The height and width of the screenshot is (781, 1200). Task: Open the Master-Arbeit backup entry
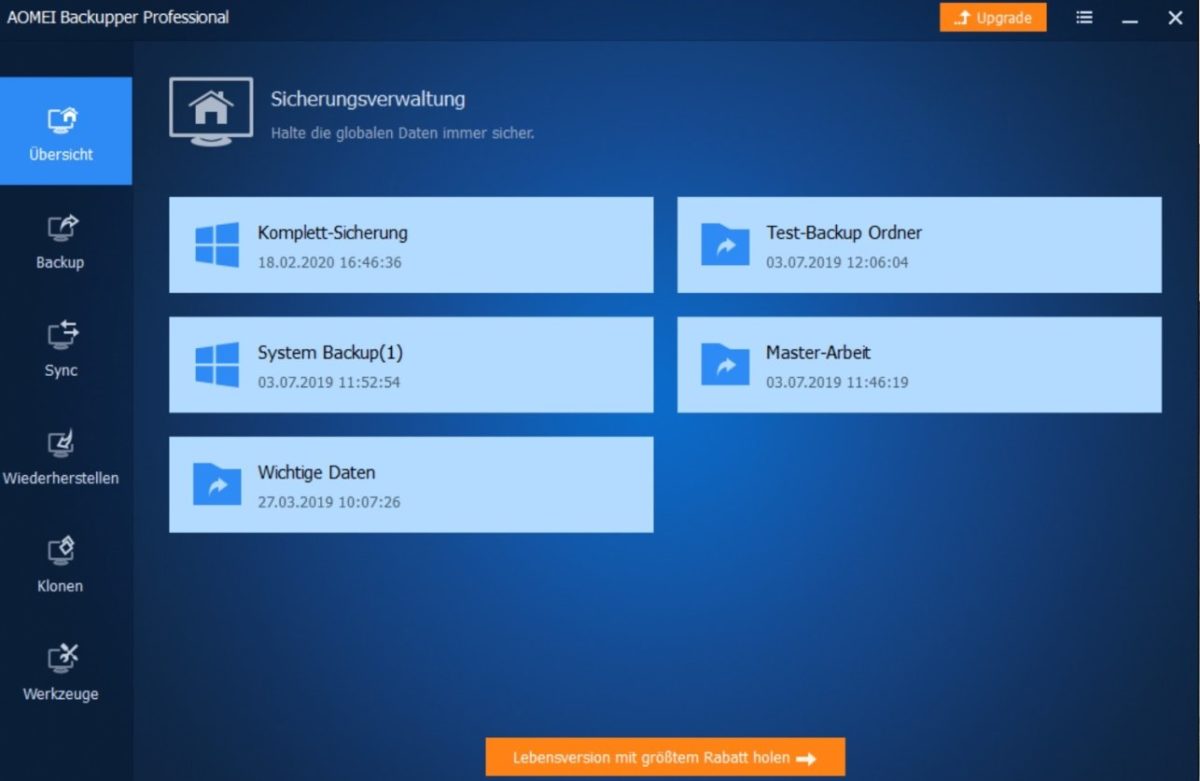coord(918,364)
